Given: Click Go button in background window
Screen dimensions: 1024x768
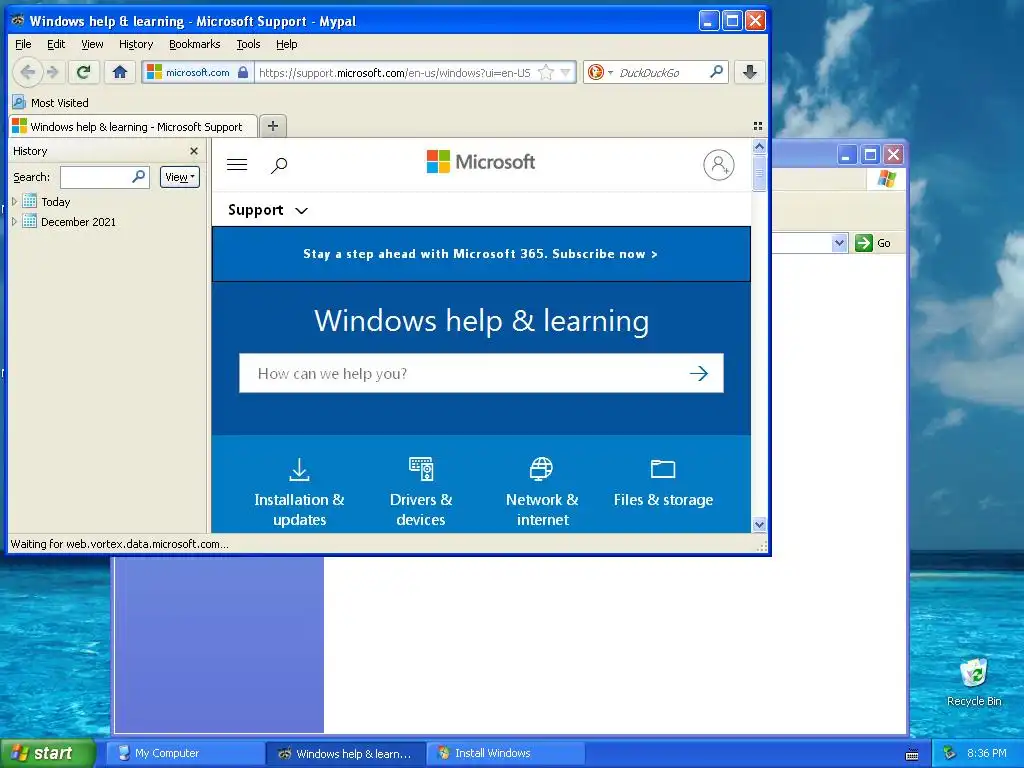Looking at the screenshot, I should click(872, 243).
